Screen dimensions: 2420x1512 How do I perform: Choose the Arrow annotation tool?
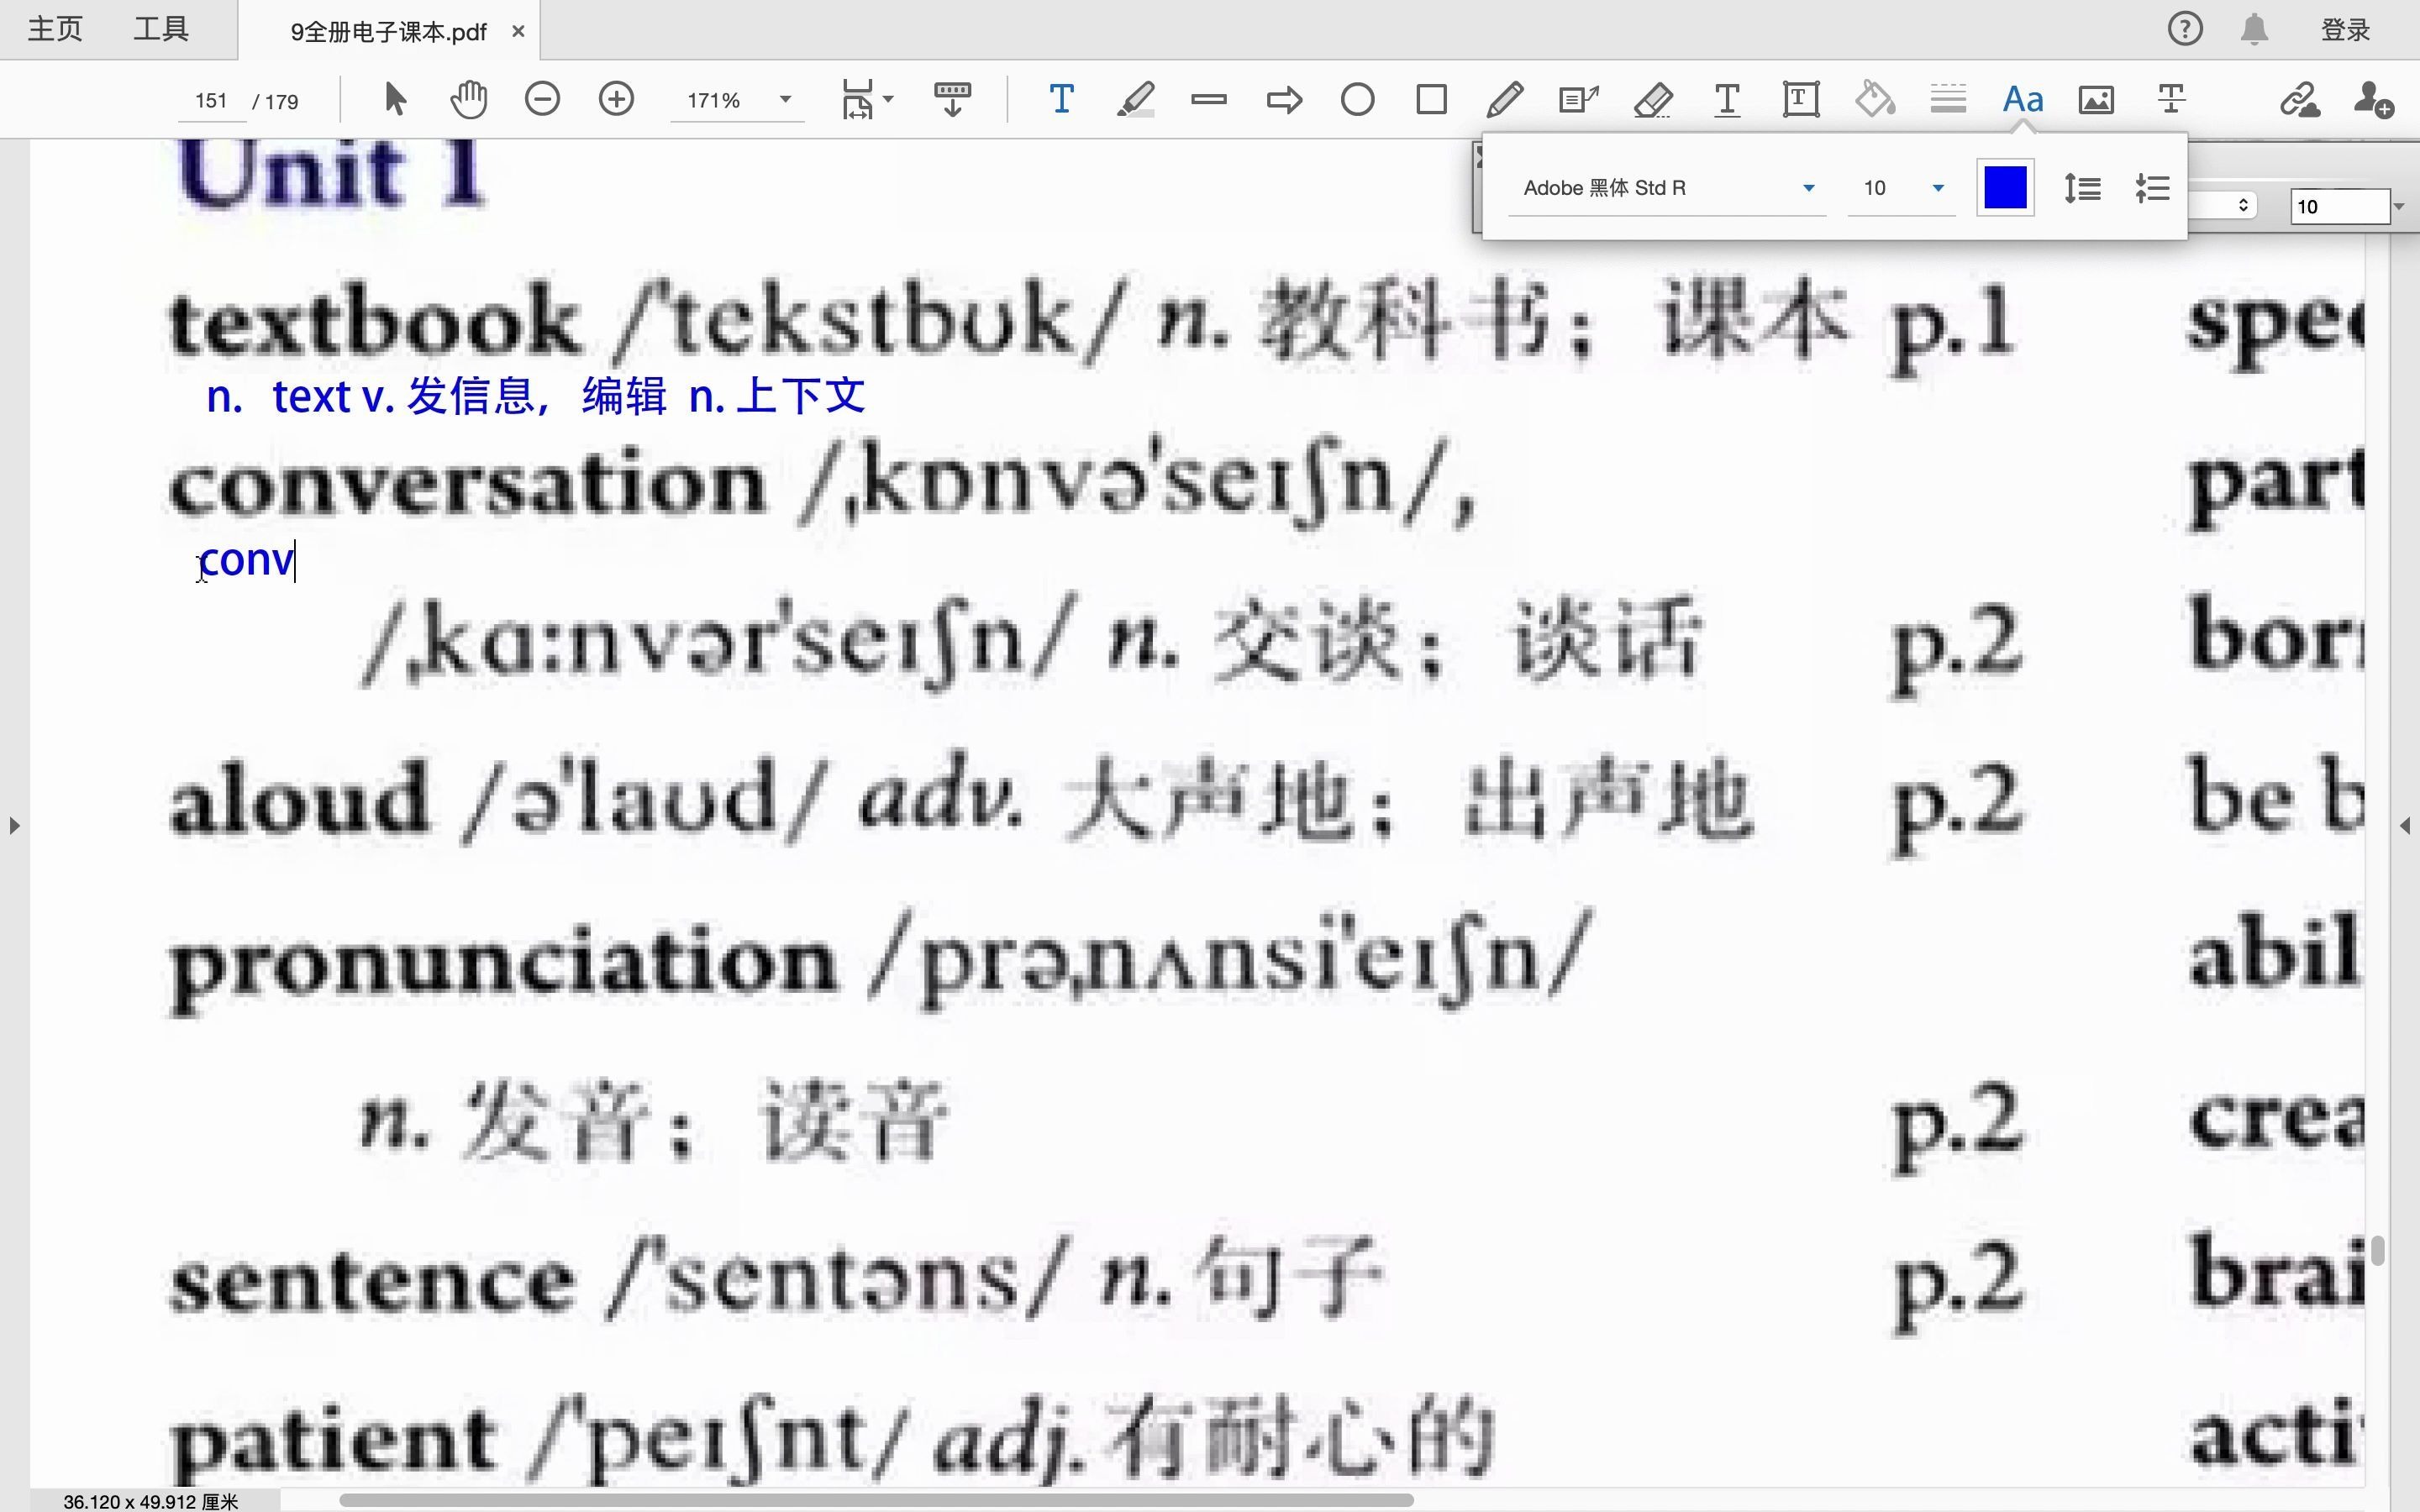[x=1283, y=99]
